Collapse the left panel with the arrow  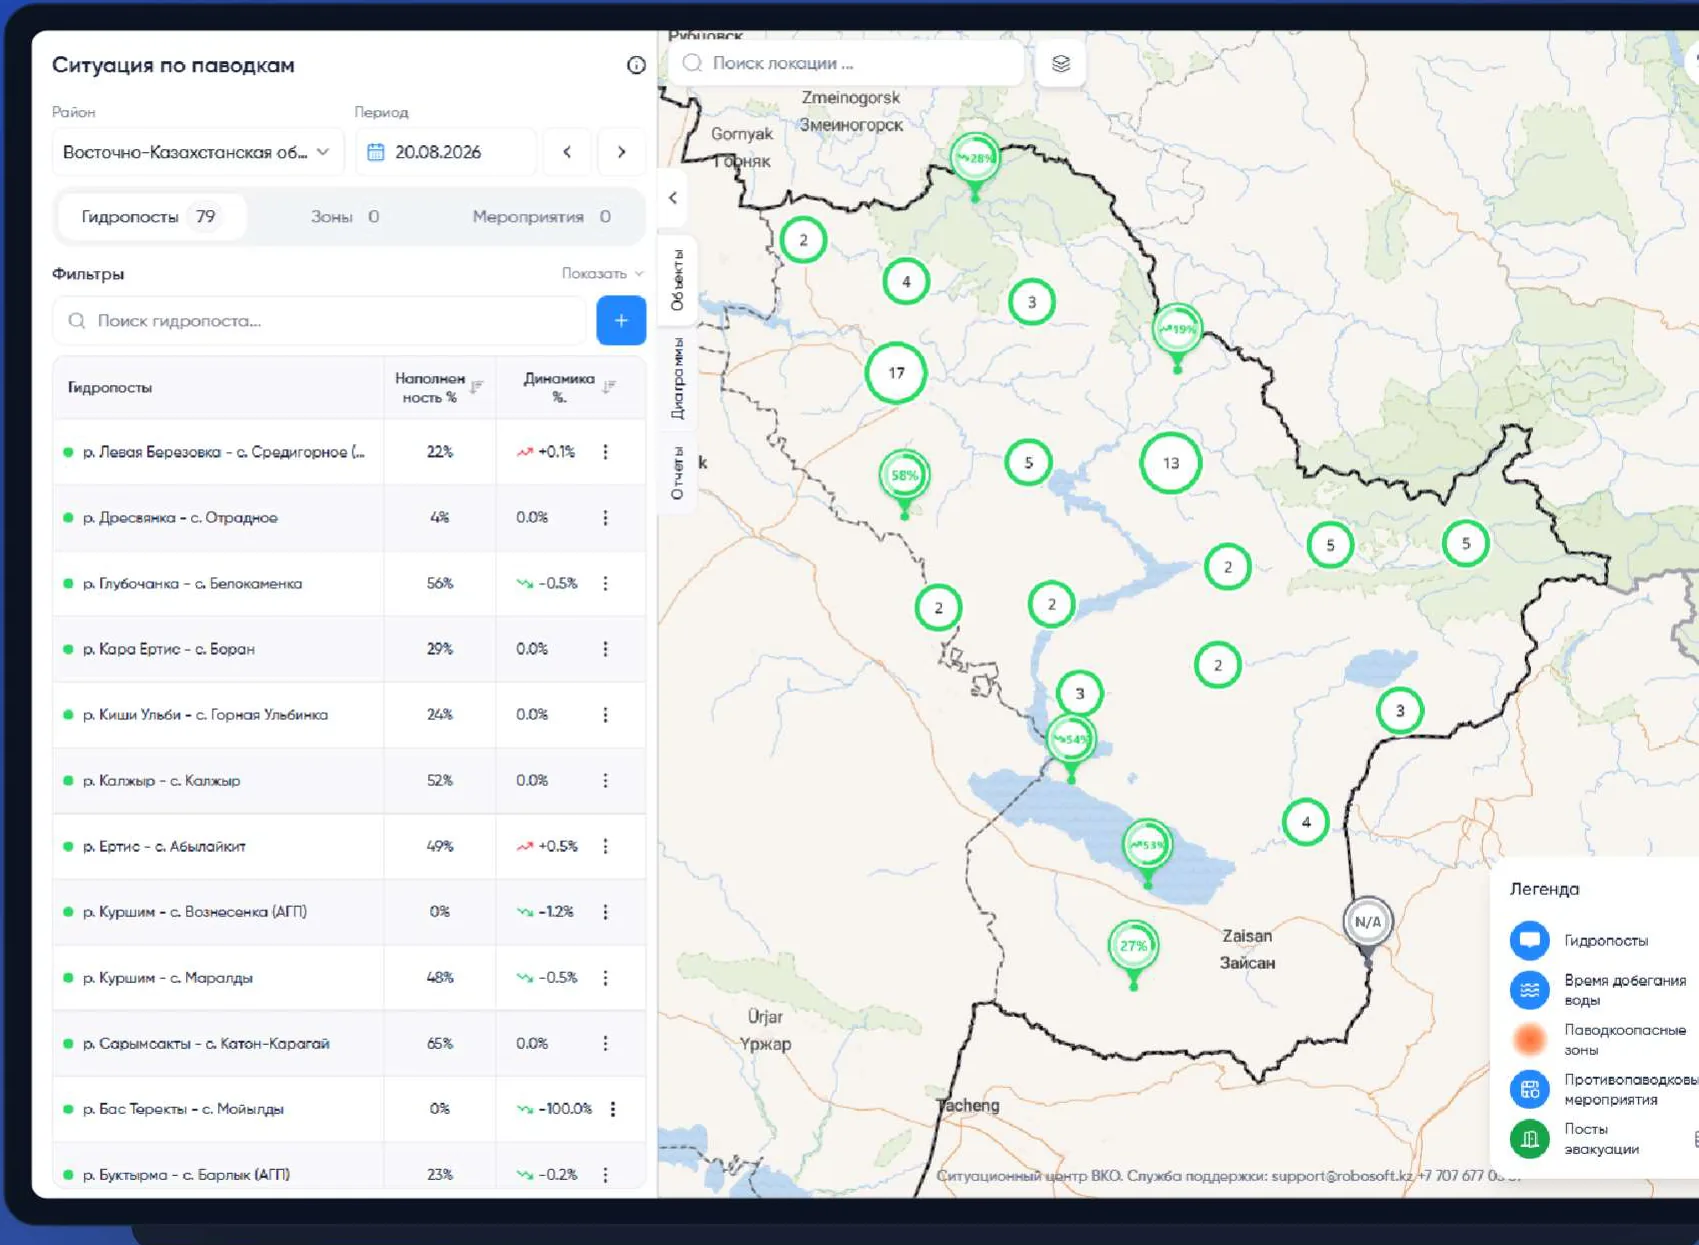point(673,198)
